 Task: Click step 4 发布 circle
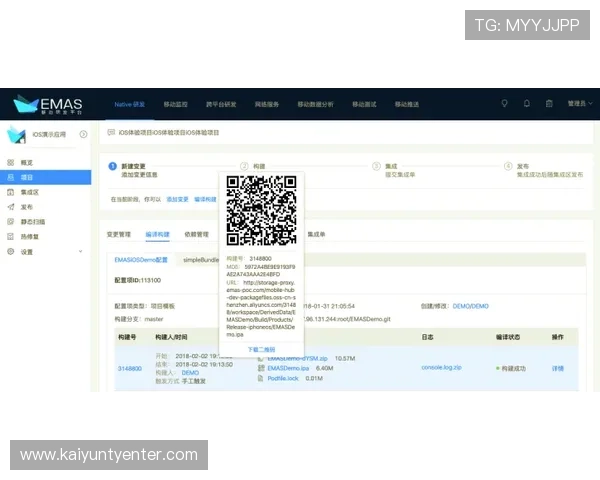point(508,166)
